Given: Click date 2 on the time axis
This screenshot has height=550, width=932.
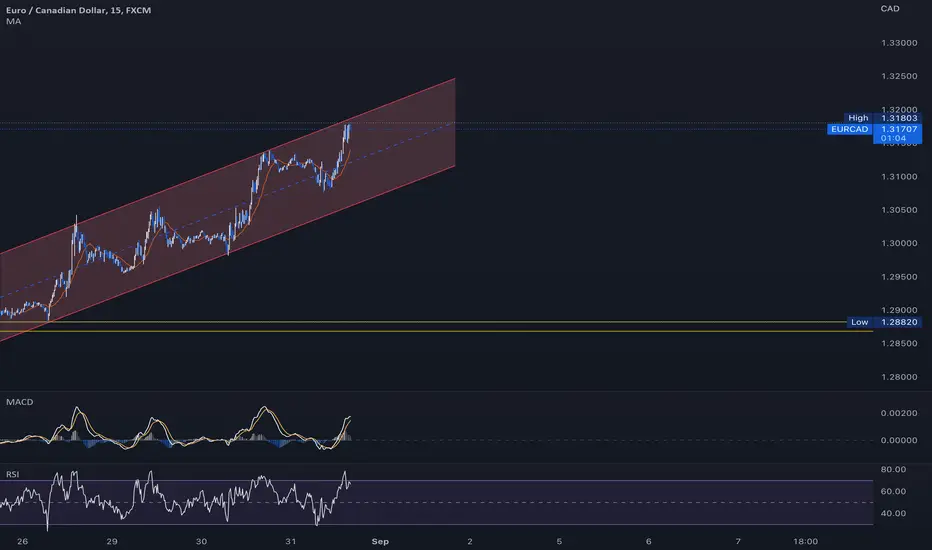Looking at the screenshot, I should [470, 541].
